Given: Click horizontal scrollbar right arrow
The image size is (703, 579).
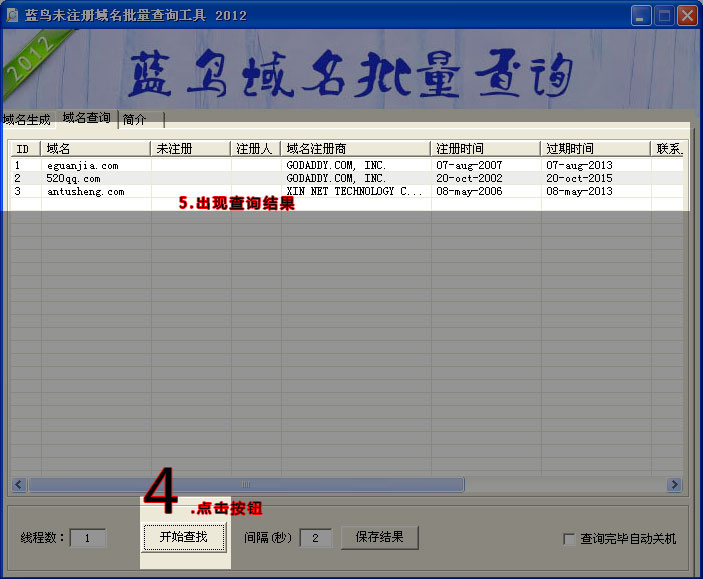Looking at the screenshot, I should [x=674, y=485].
